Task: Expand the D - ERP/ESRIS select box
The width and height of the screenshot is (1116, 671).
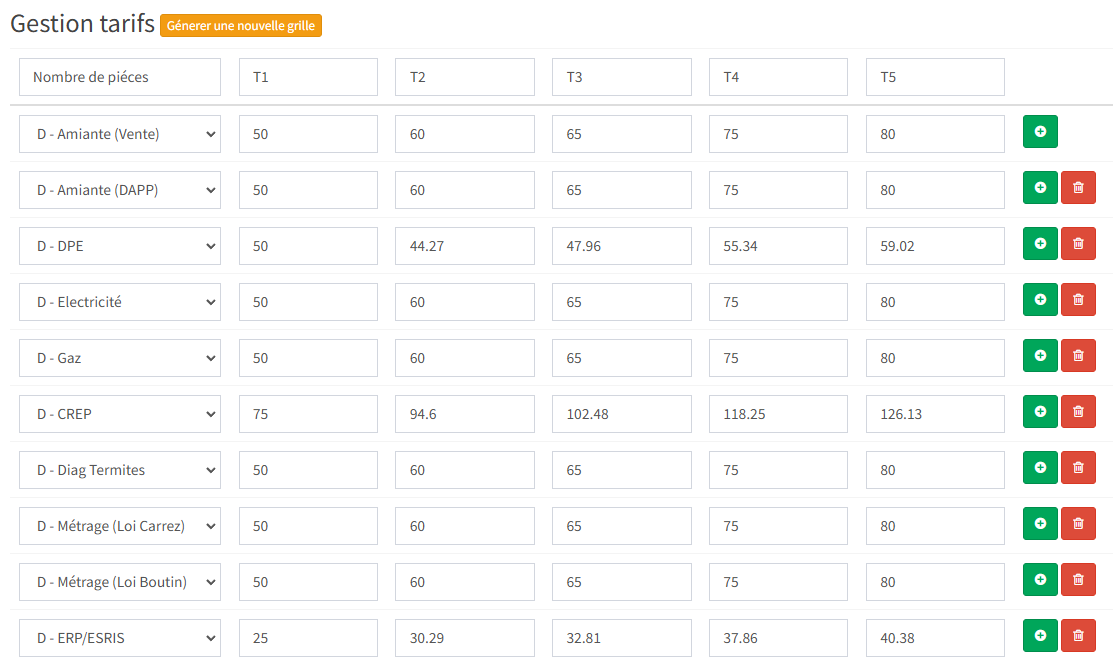Action: coord(120,638)
